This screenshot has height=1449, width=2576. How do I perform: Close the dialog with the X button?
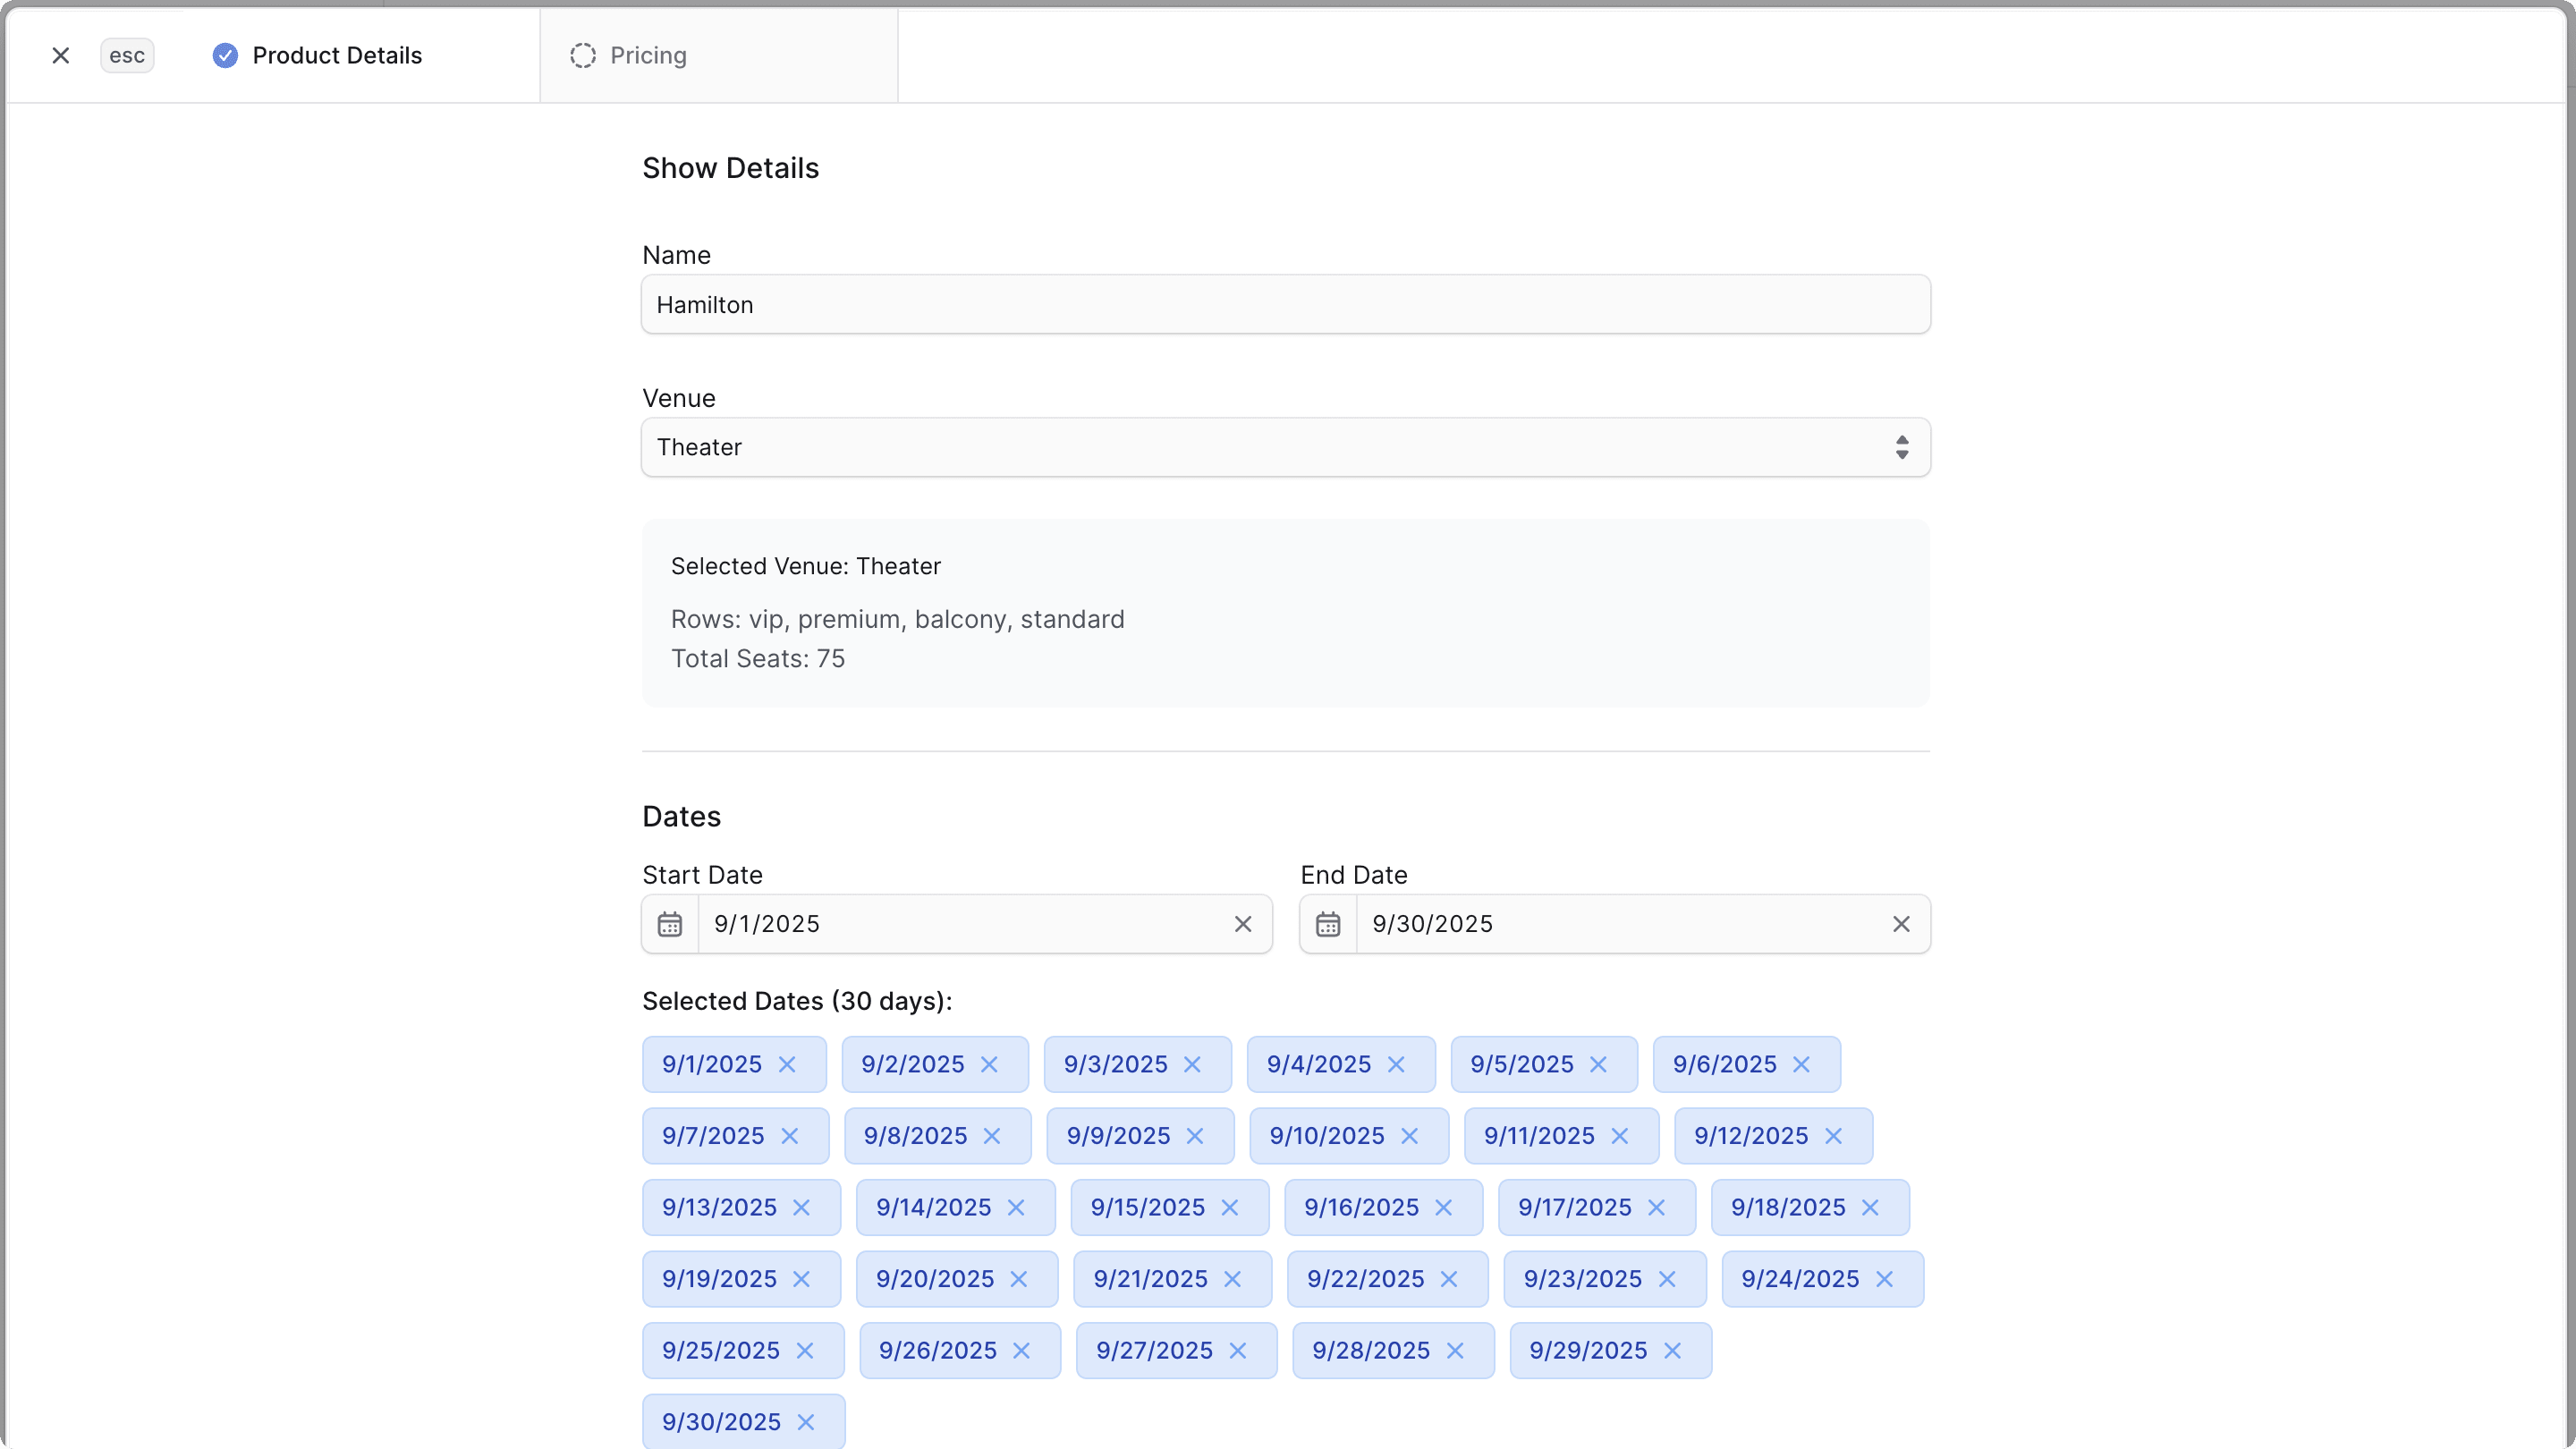coord(60,55)
